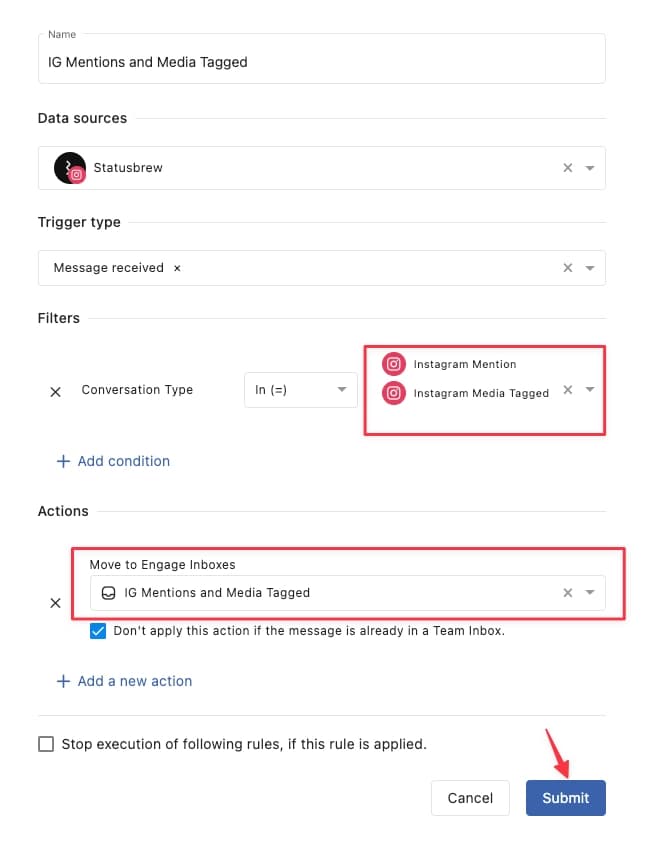
Task: Select the Instagram Mention Instagram icon
Action: click(393, 364)
